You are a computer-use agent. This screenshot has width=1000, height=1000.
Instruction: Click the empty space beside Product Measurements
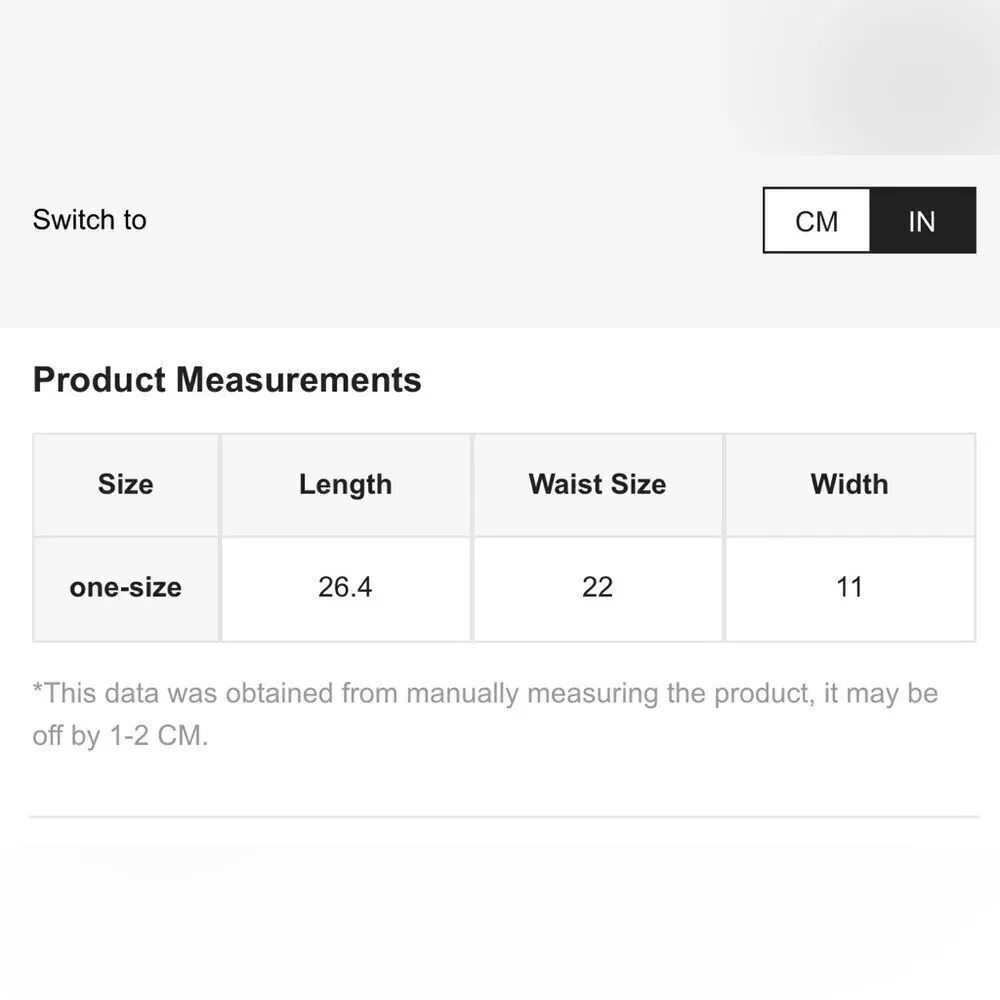coord(702,380)
